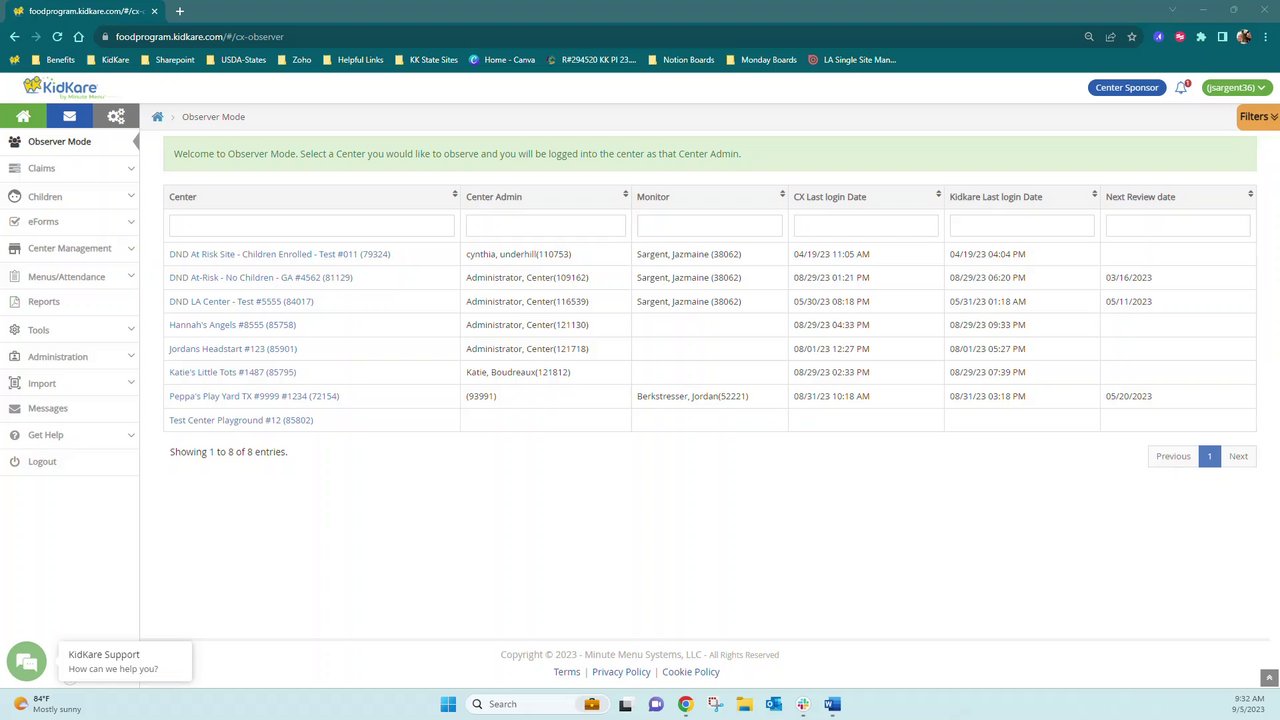Expand the Children sidebar menu
1280x720 pixels.
[x=70, y=197]
